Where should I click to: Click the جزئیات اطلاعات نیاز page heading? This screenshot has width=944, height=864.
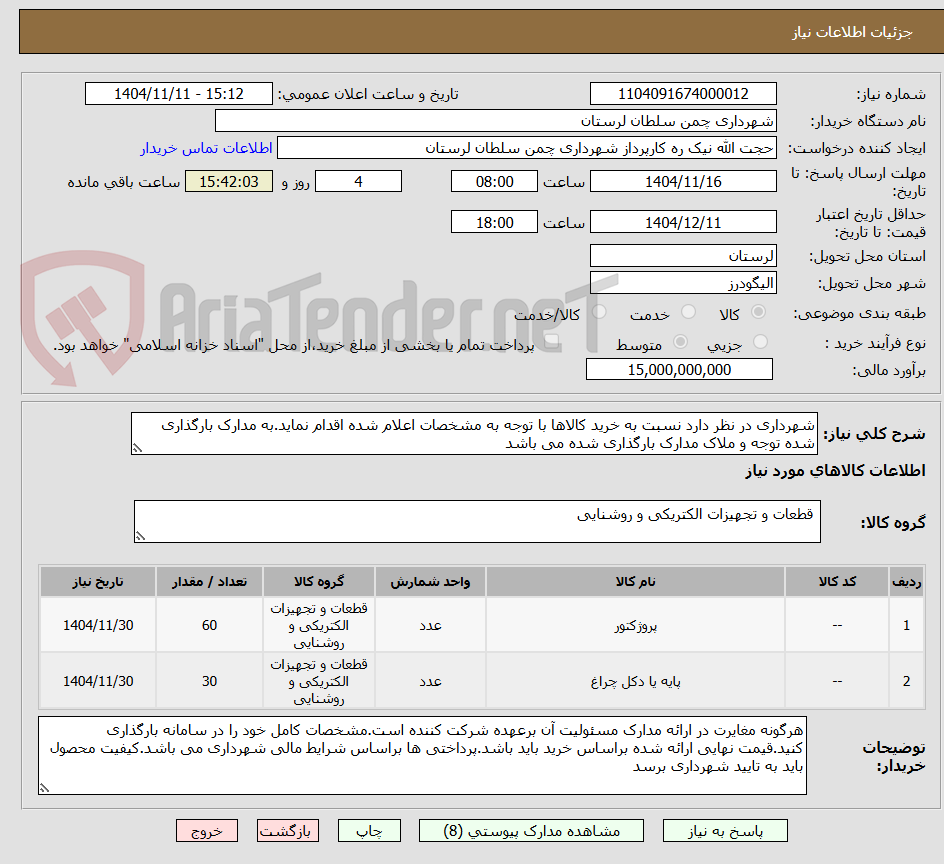pyautogui.click(x=852, y=32)
